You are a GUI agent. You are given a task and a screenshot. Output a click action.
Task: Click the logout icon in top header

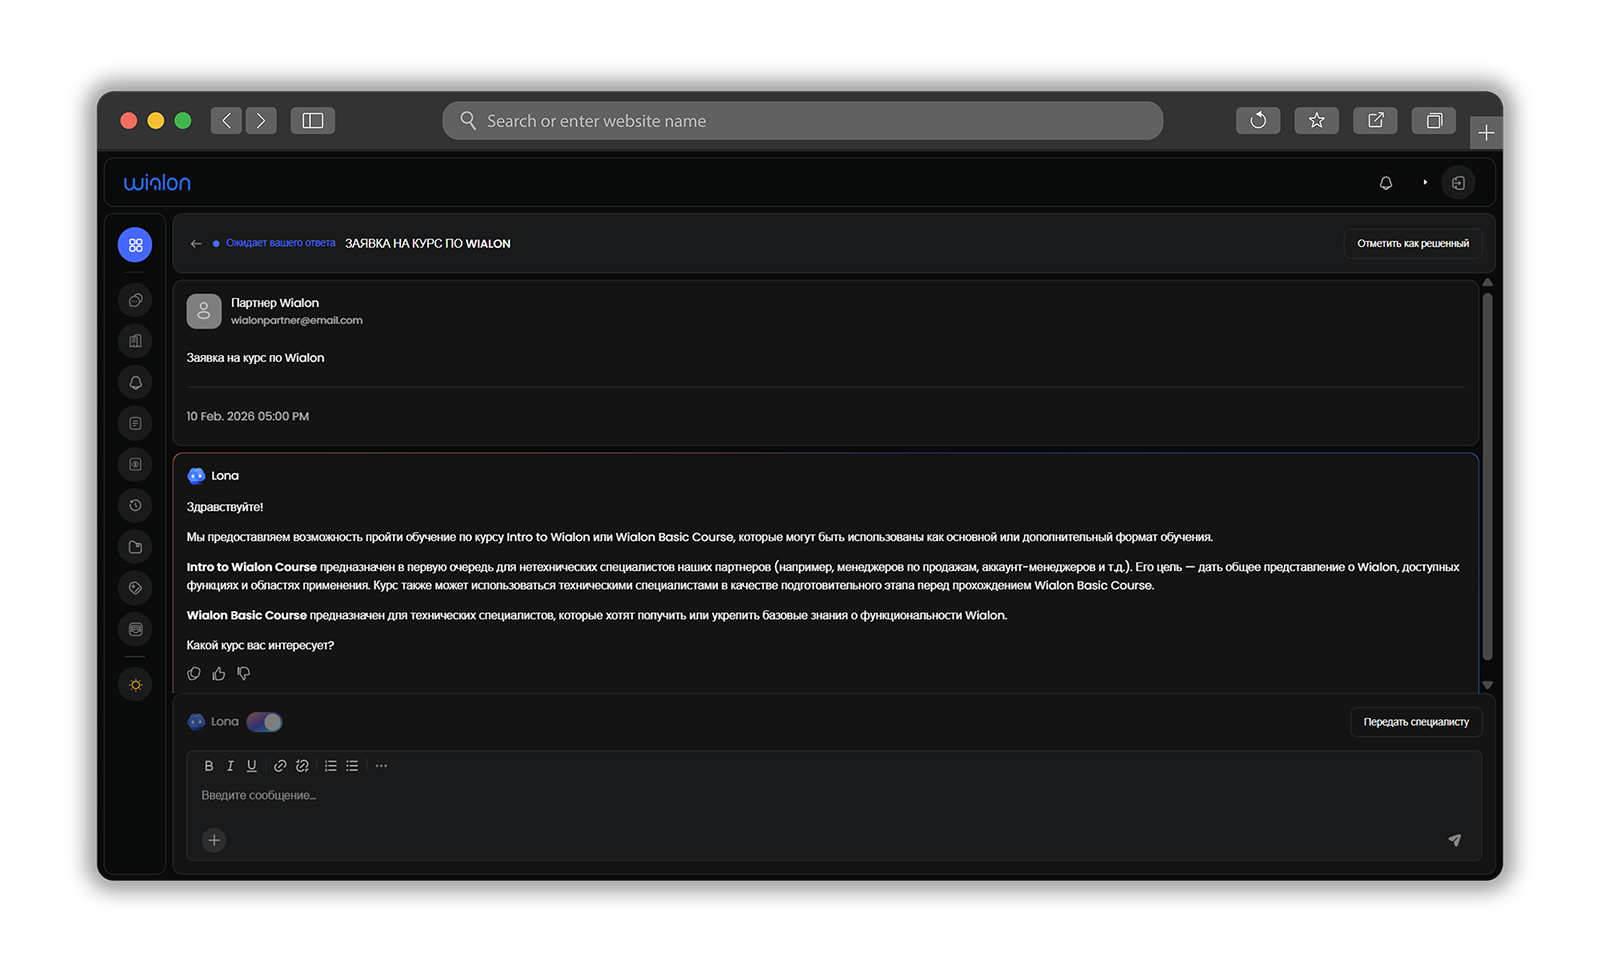[x=1458, y=183]
